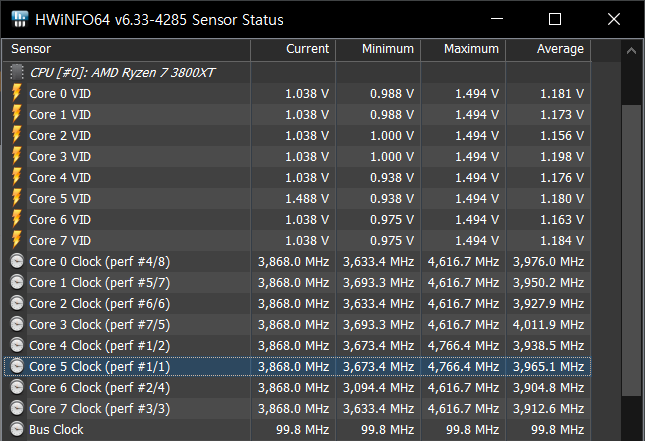Click Core 5 VID current value 1.488 V

[307, 199]
